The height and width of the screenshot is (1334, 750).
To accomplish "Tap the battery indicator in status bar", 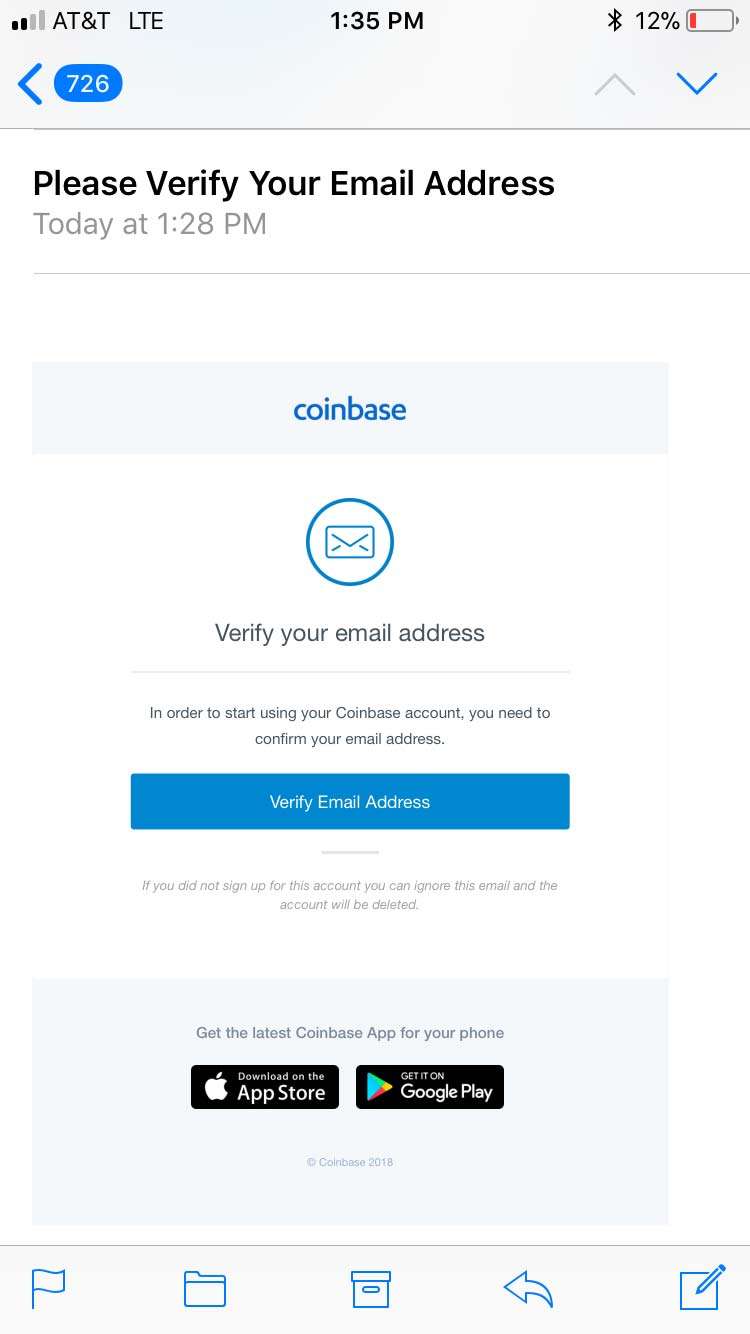I will pos(710,21).
